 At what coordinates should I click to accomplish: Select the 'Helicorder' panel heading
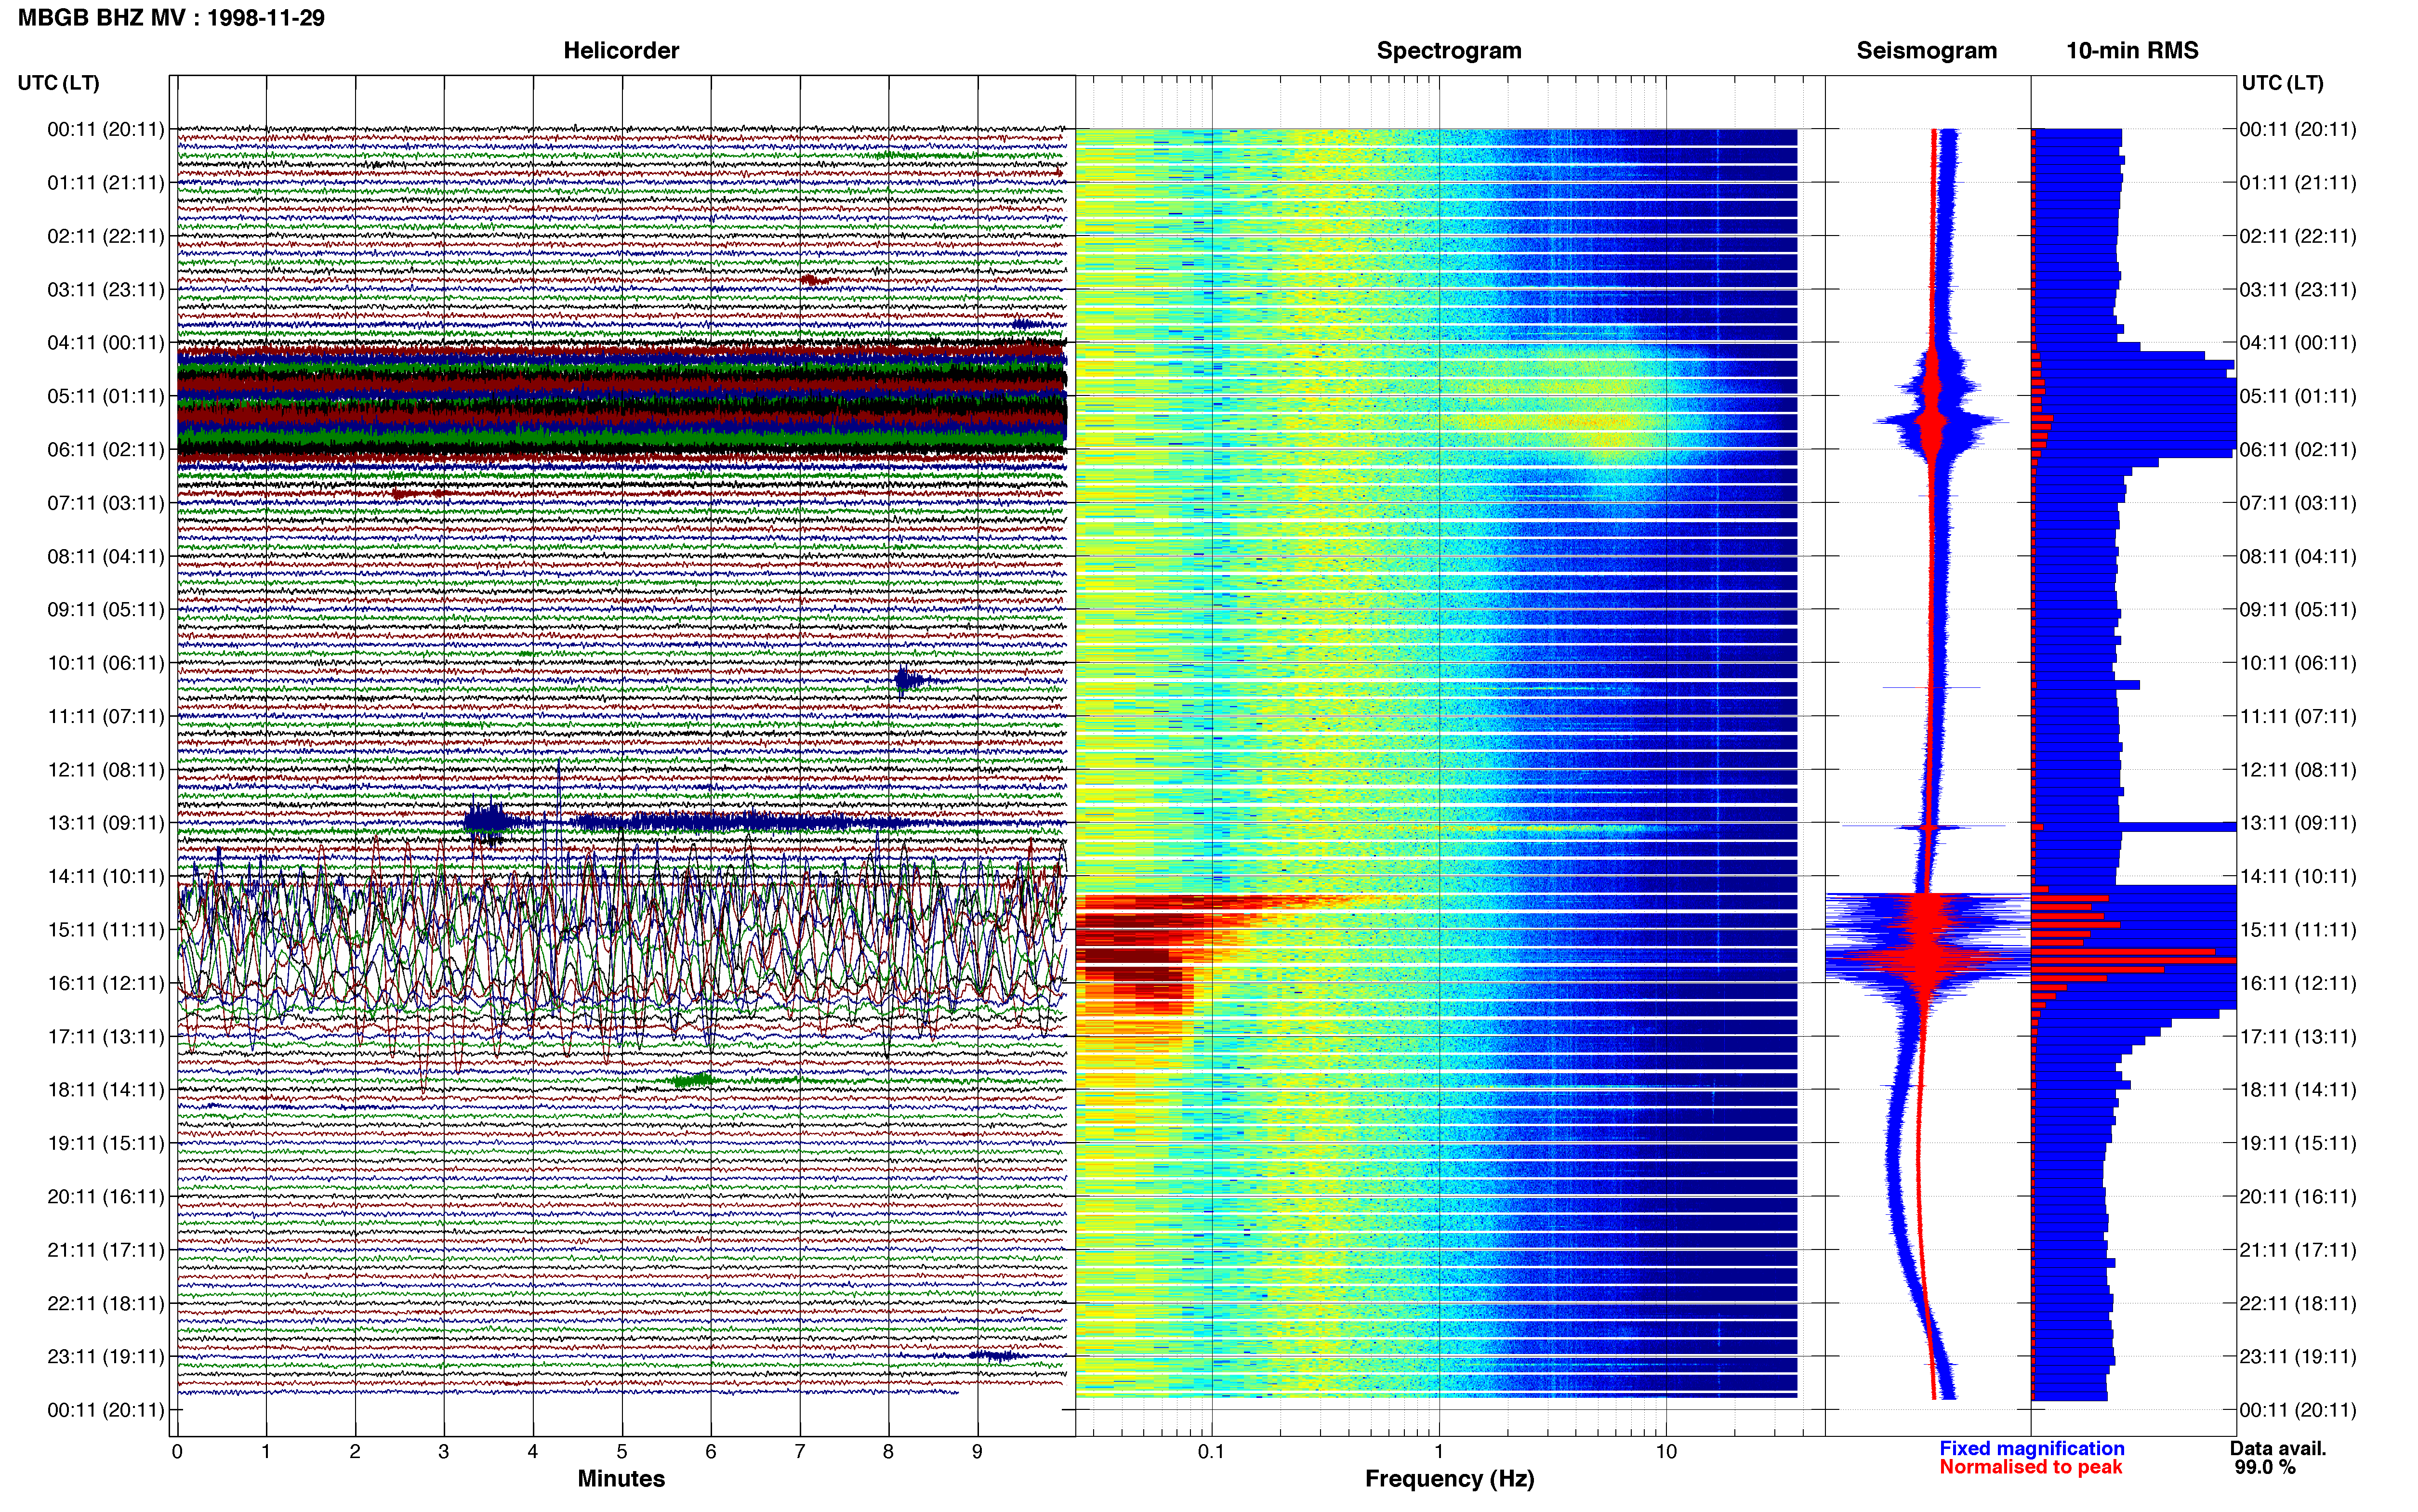(621, 51)
